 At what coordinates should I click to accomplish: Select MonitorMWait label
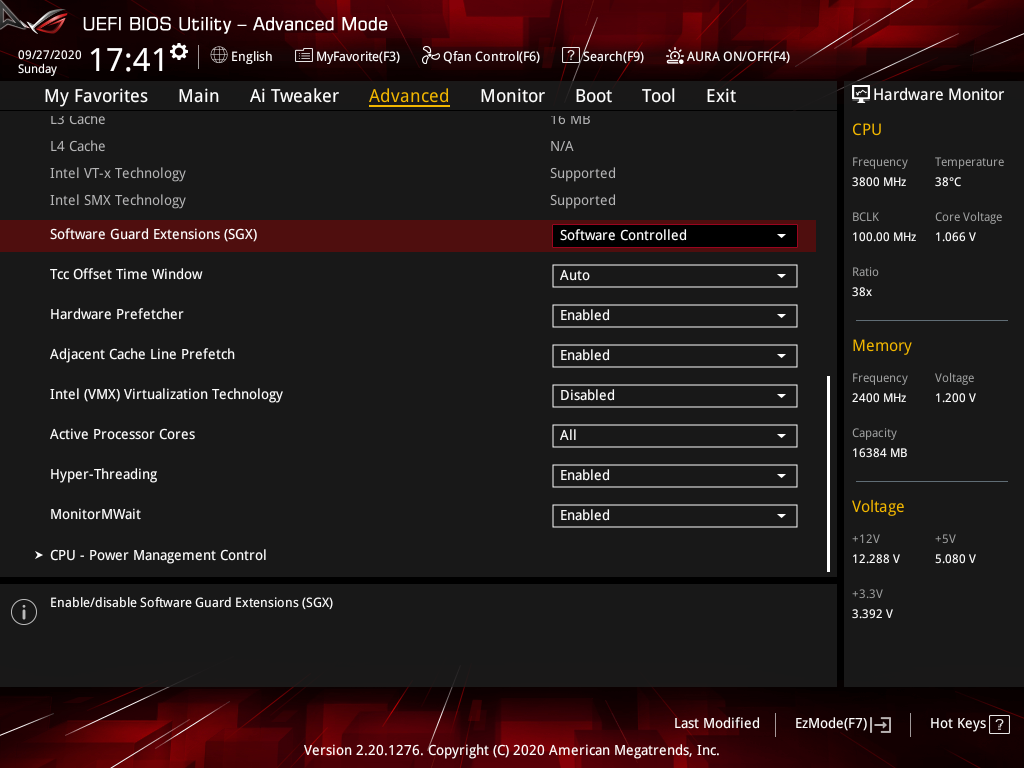coord(95,515)
